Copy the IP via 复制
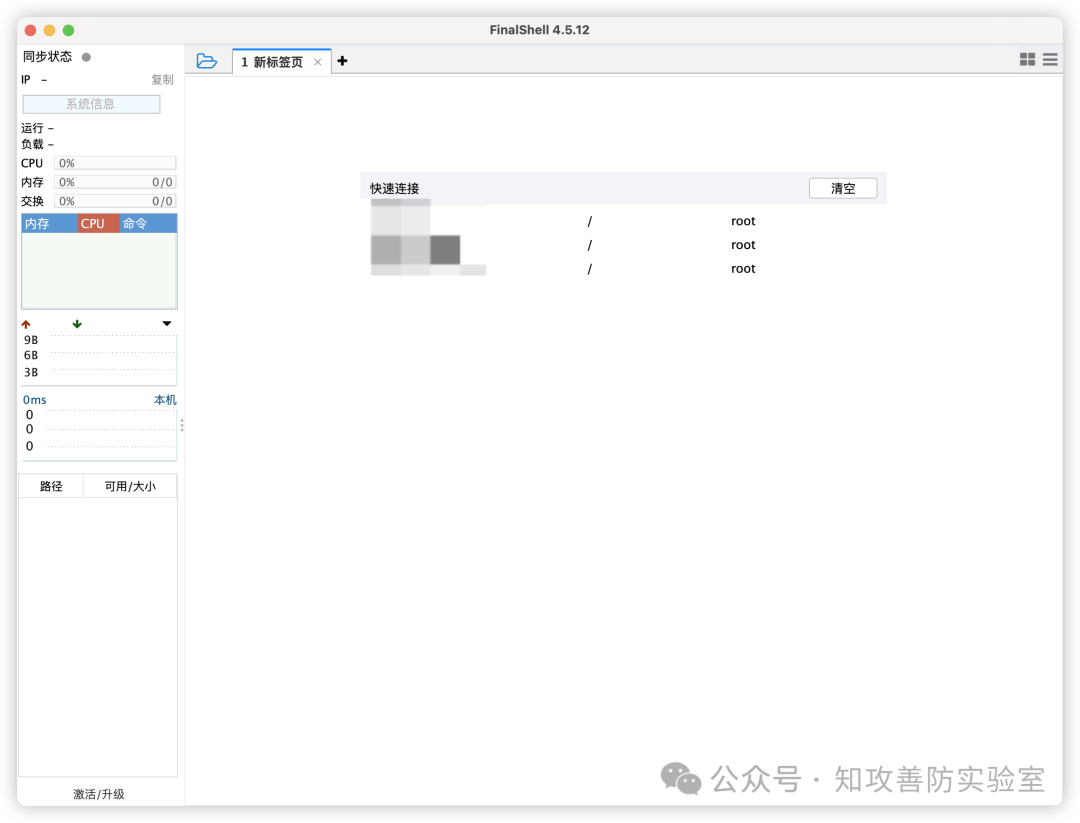The height and width of the screenshot is (823, 1080). 163,80
